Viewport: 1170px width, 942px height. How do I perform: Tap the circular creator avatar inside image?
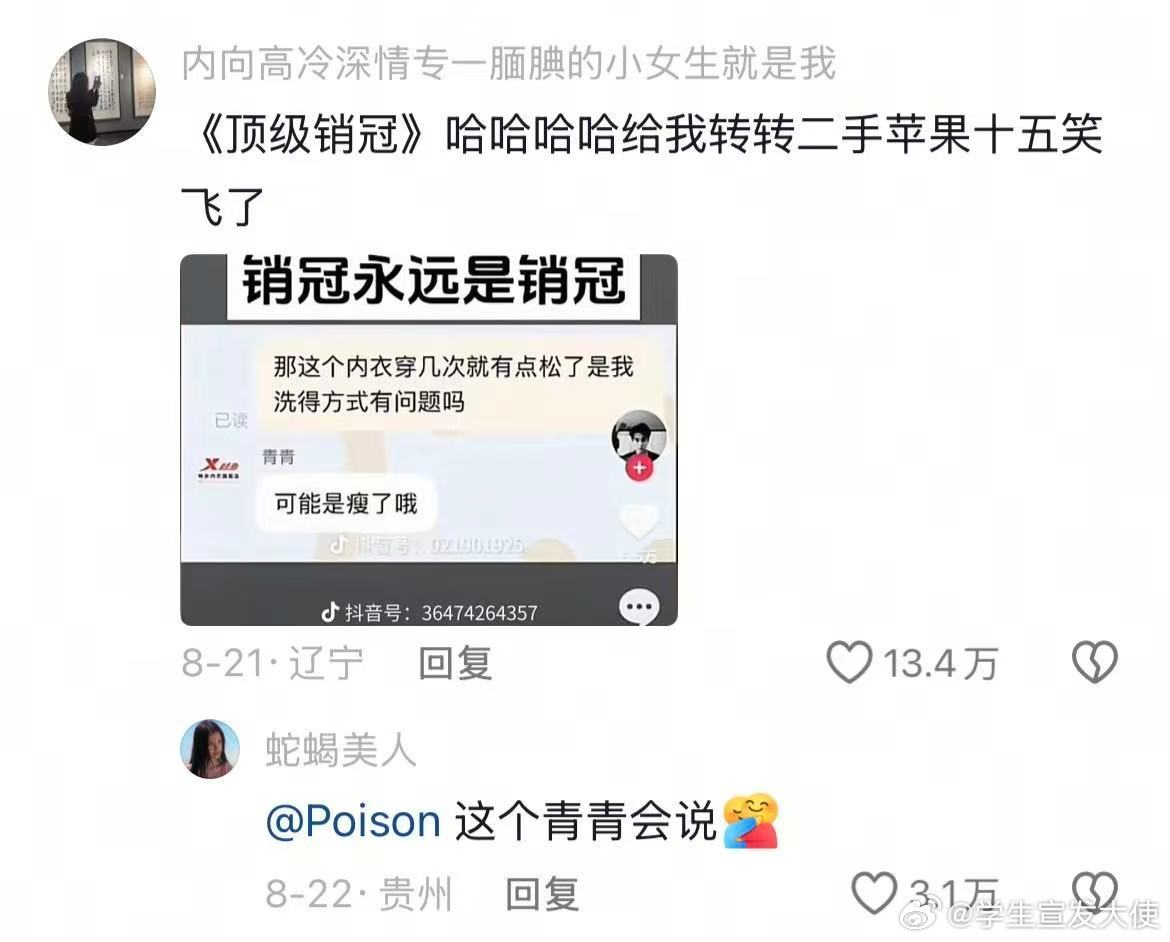[639, 436]
